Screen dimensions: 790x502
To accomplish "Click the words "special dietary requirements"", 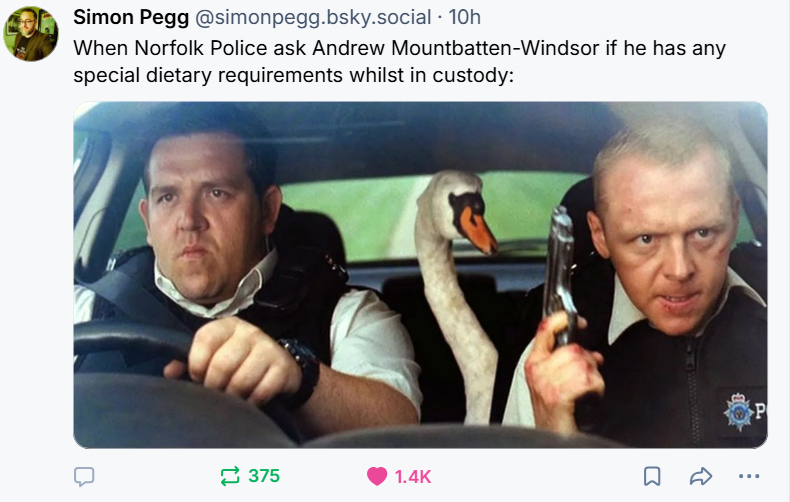I will (208, 75).
